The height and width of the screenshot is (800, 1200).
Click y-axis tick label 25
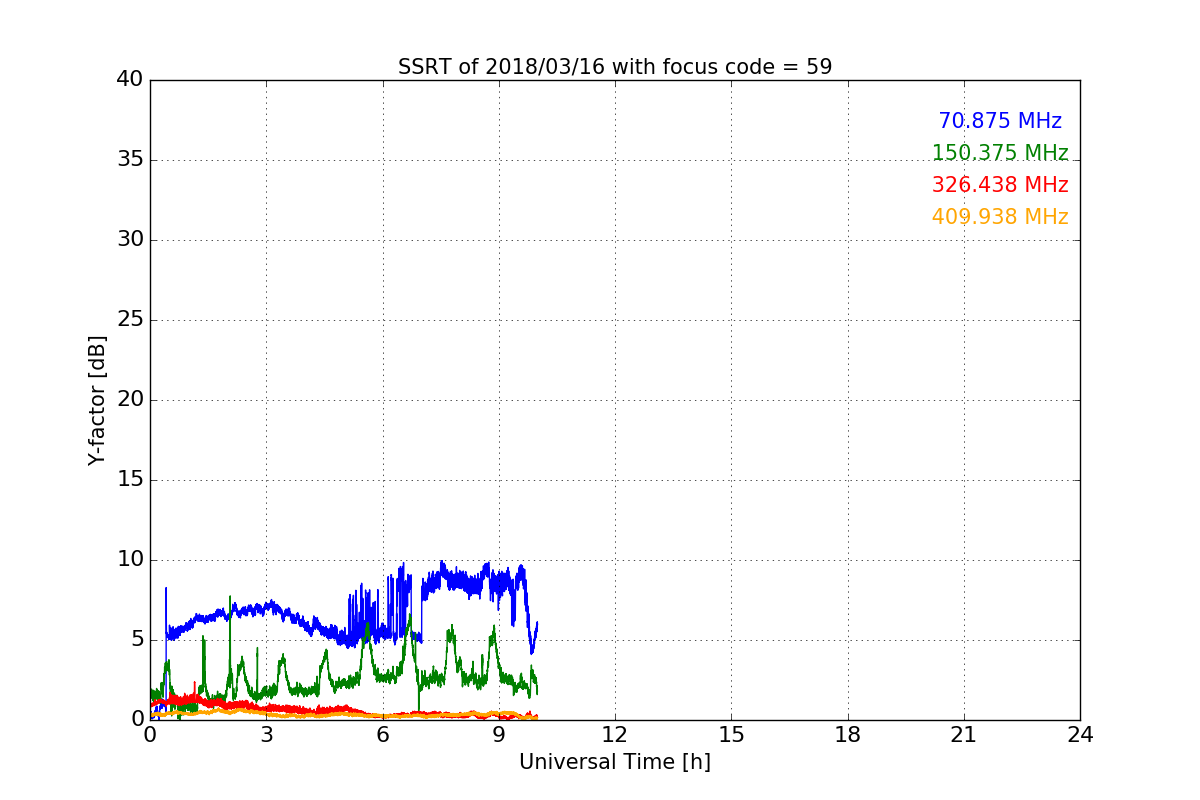tap(130, 320)
